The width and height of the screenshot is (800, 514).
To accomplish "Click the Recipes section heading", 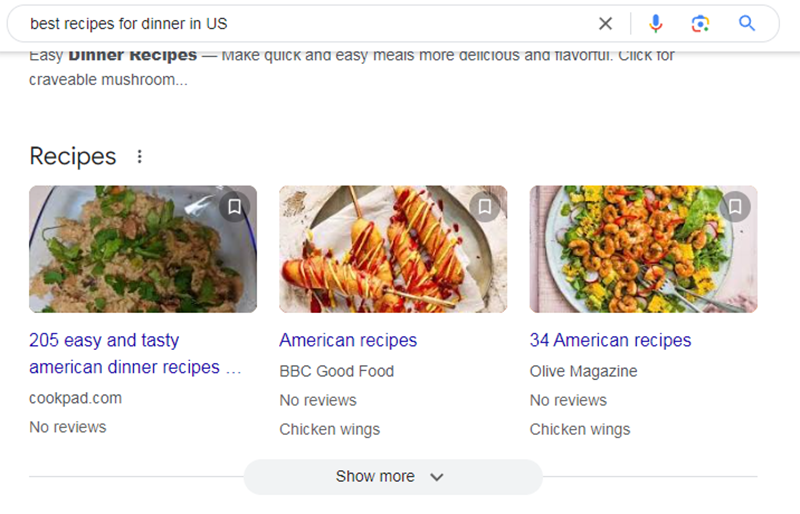I will (x=73, y=156).
